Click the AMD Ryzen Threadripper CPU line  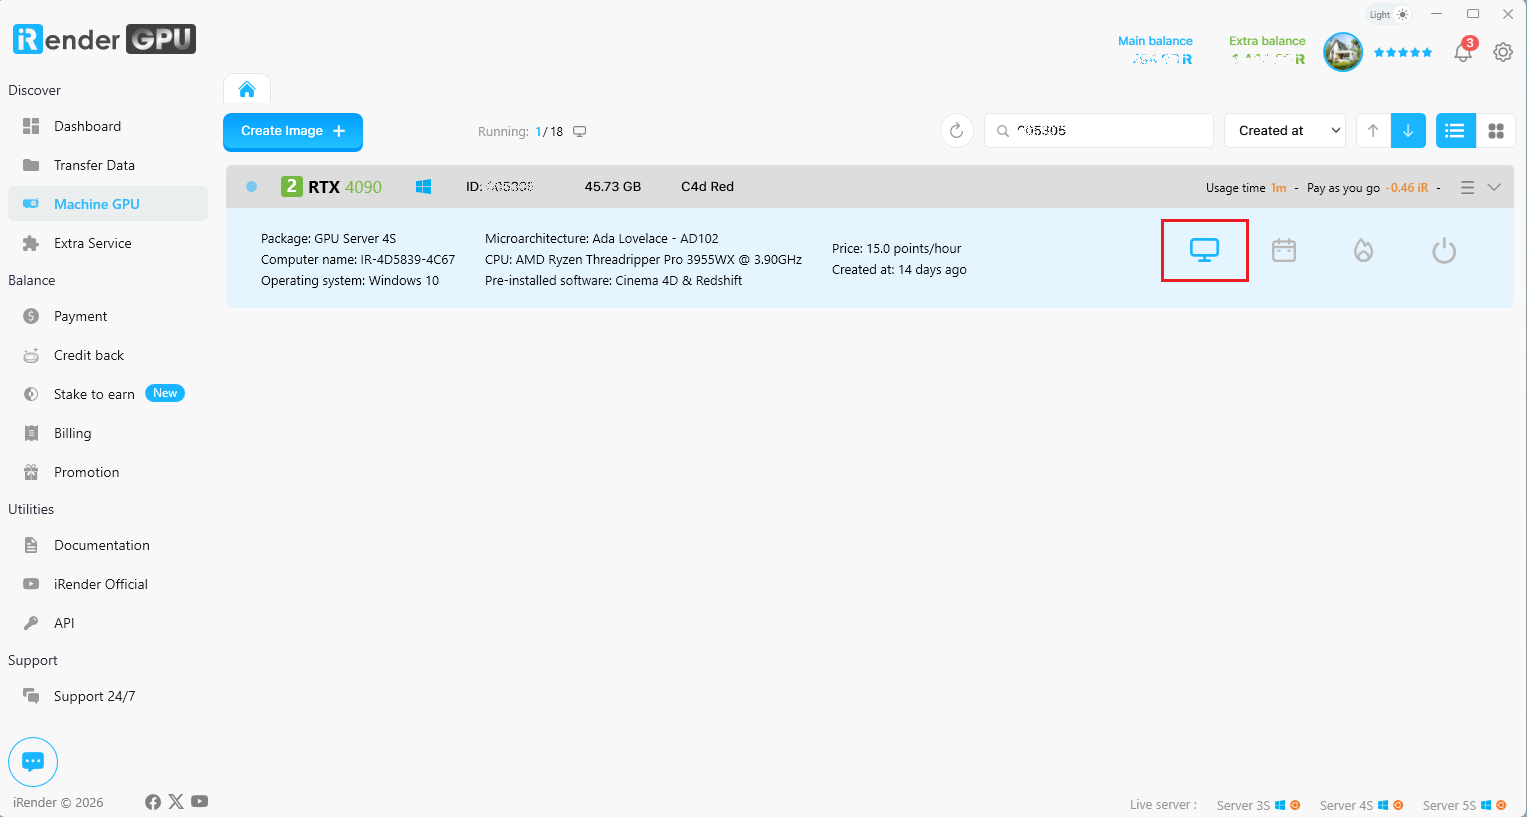643,260
